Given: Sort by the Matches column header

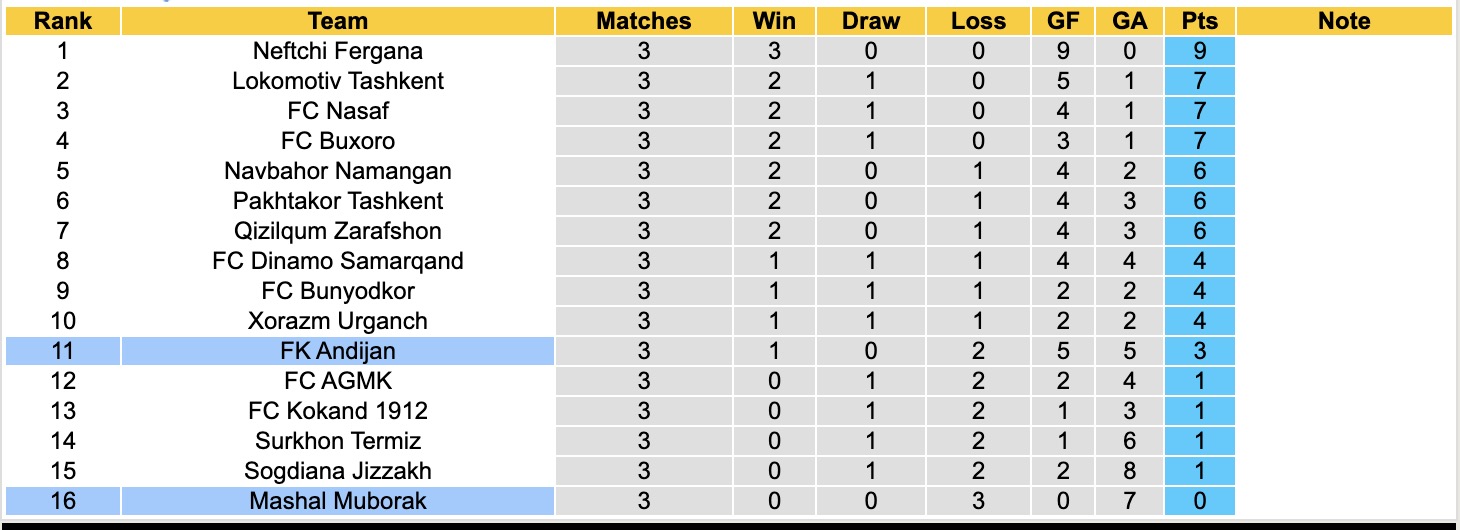Looking at the screenshot, I should tap(643, 21).
